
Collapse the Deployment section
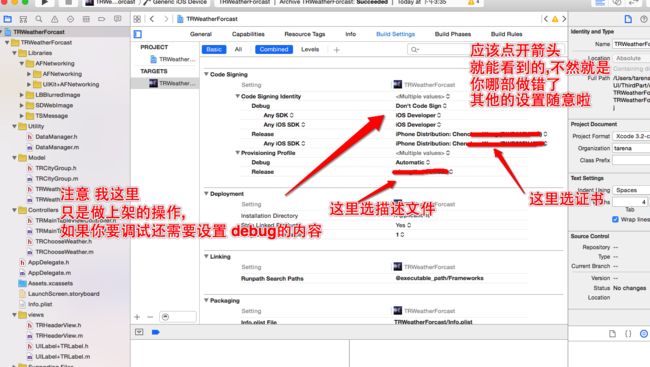[x=206, y=194]
